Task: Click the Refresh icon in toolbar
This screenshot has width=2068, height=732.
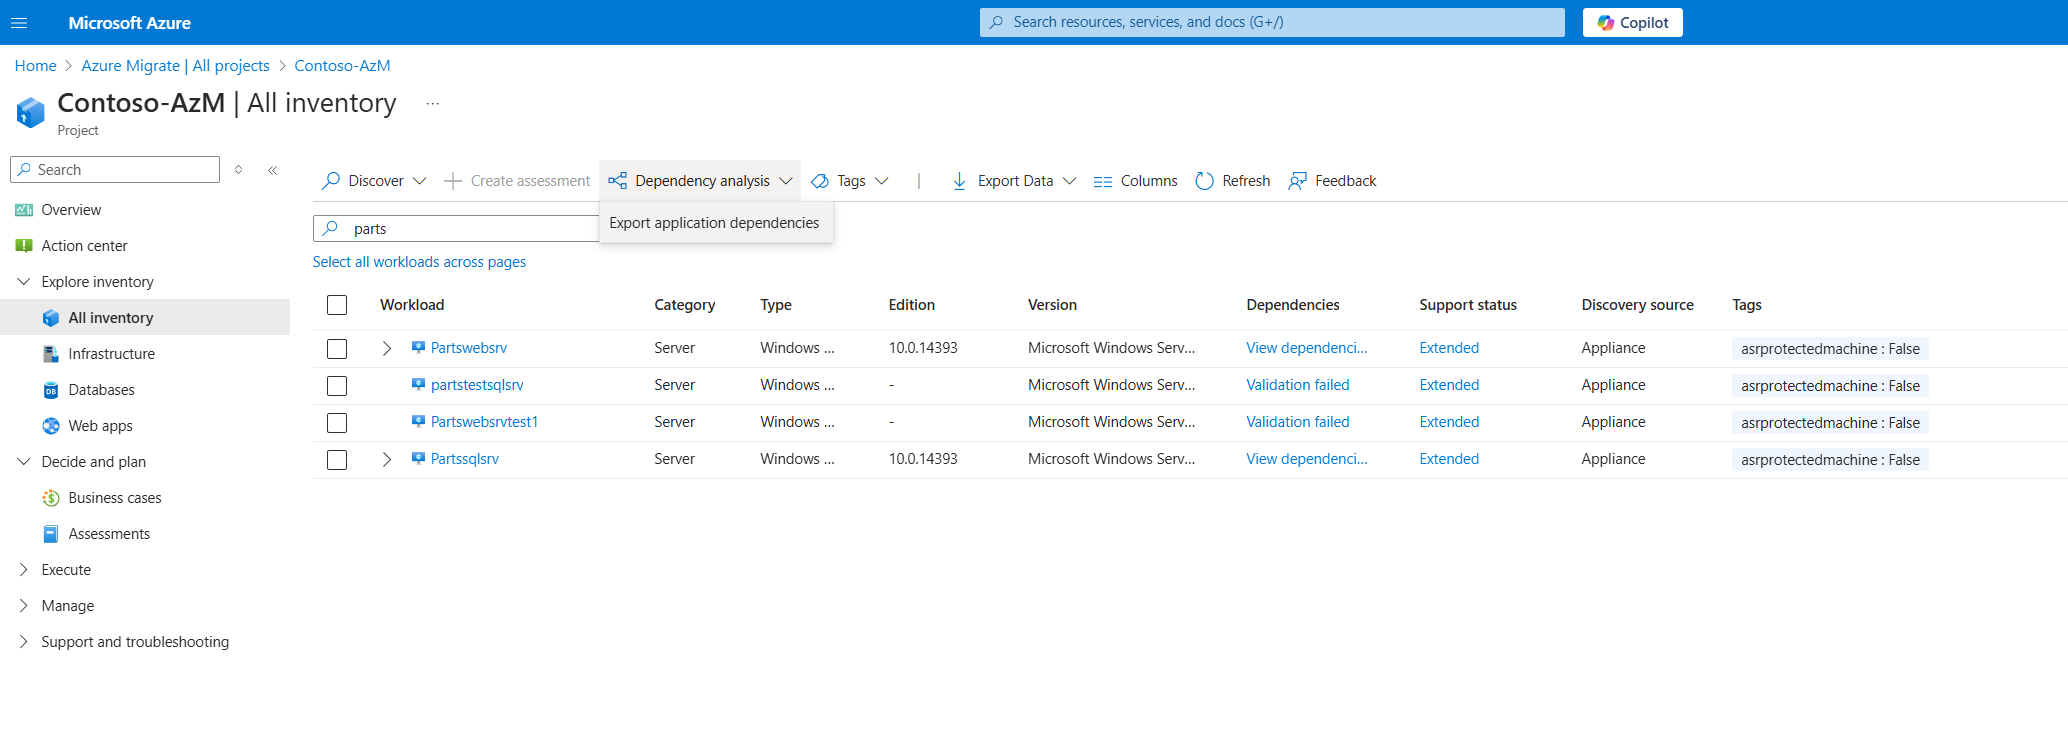Action: pos(1205,181)
